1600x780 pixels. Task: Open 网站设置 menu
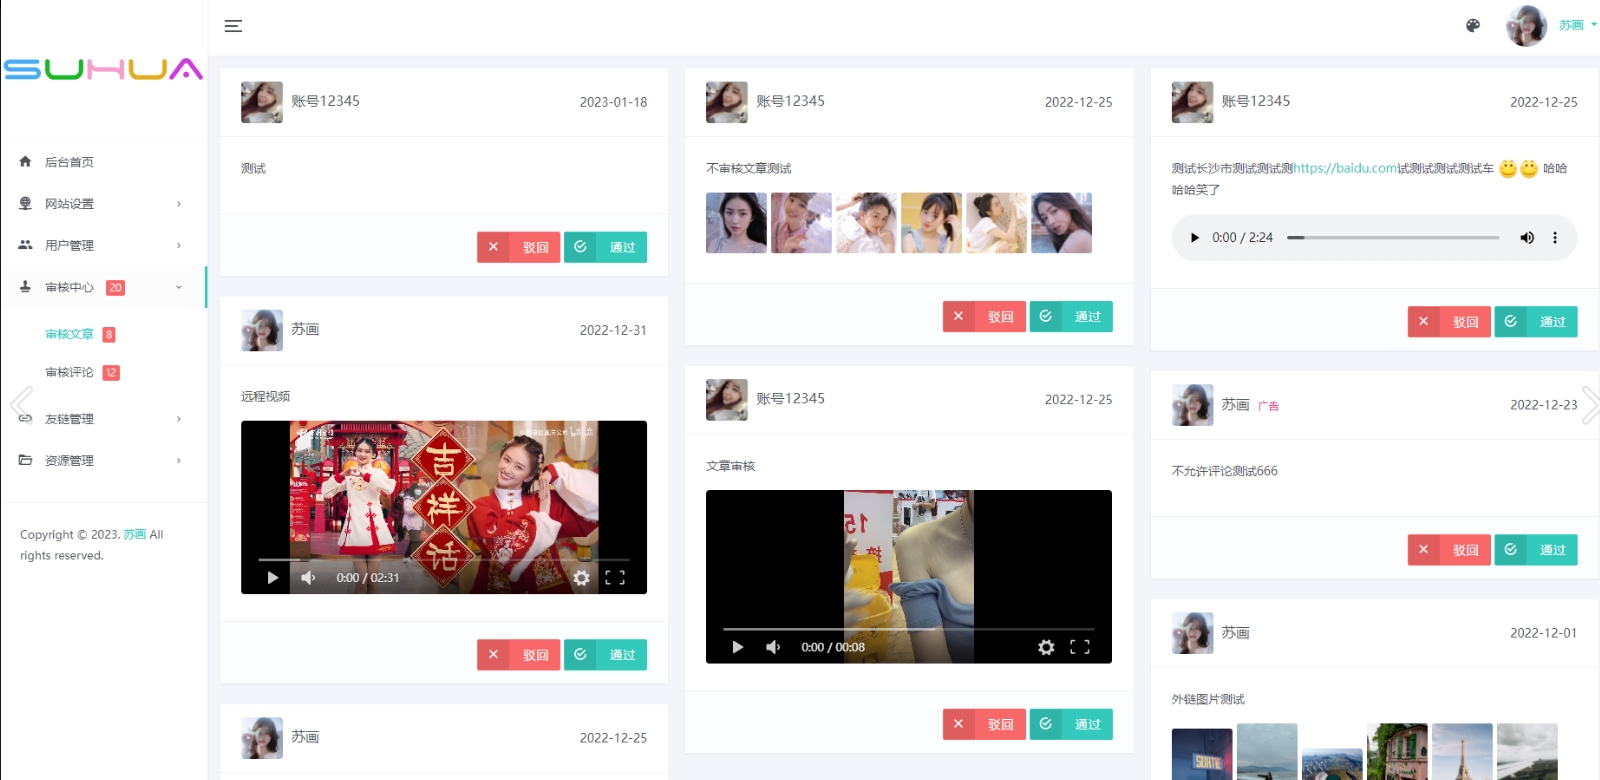(x=104, y=204)
